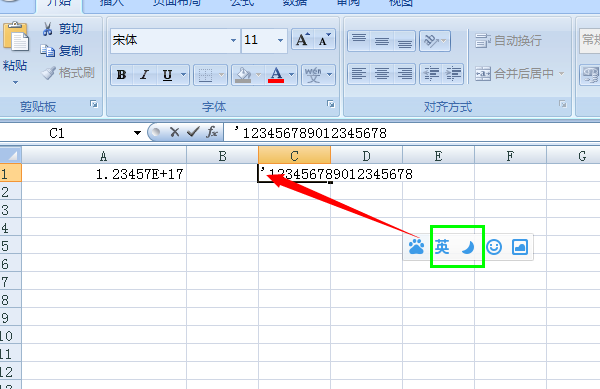Decrease indent button
The height and width of the screenshot is (389, 600).
(431, 73)
